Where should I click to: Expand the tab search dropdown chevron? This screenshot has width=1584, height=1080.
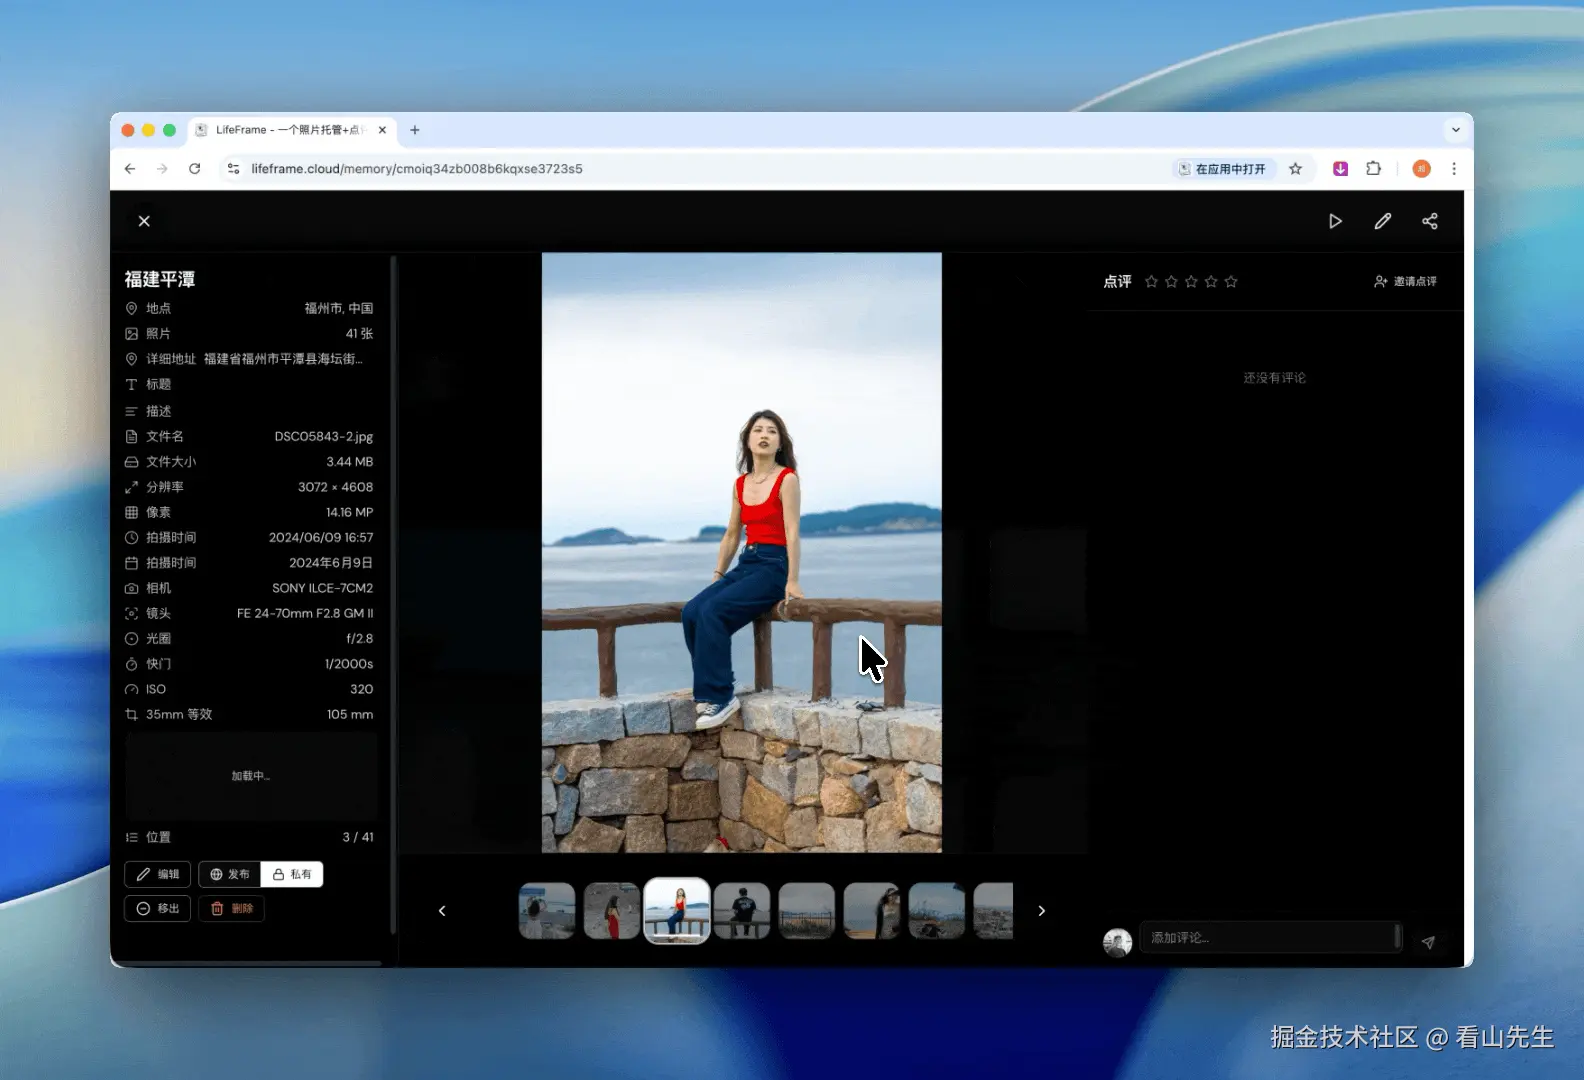pyautogui.click(x=1456, y=130)
